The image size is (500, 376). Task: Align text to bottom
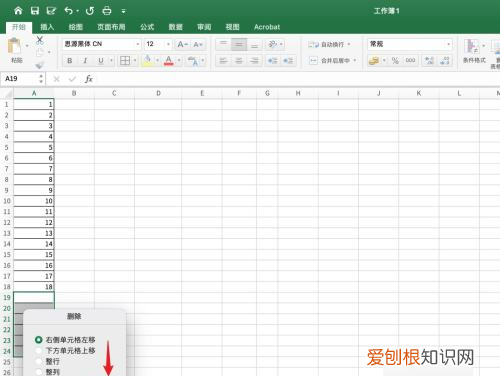(254, 44)
